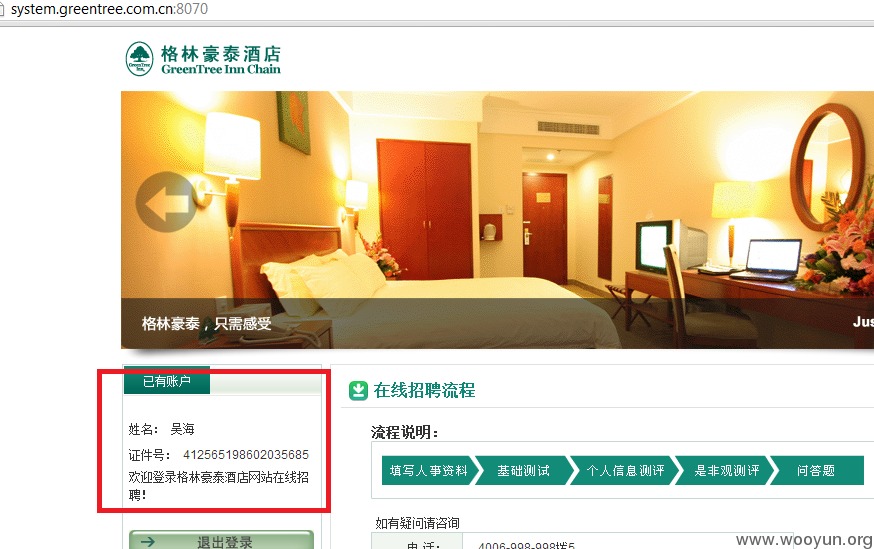Click the 格林豪泰酒店 brand name text
The width and height of the screenshot is (874, 549).
click(221, 54)
